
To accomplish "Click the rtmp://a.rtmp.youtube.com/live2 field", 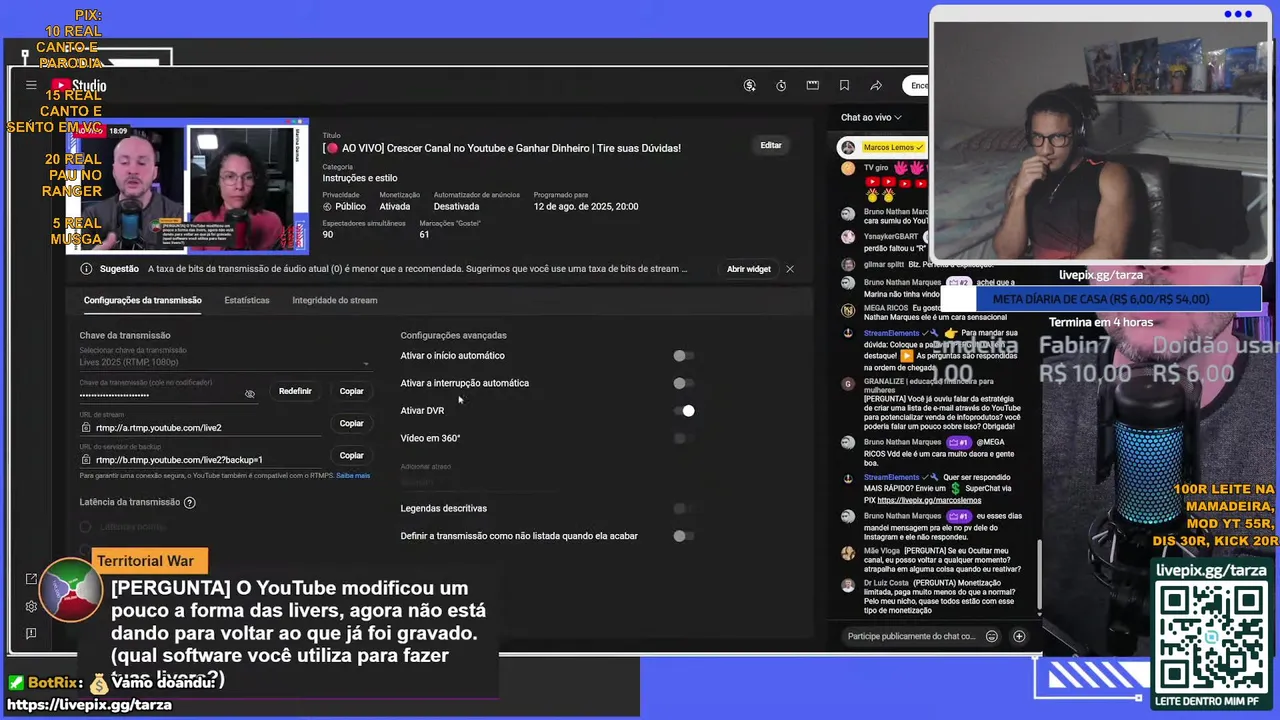I will pos(200,428).
